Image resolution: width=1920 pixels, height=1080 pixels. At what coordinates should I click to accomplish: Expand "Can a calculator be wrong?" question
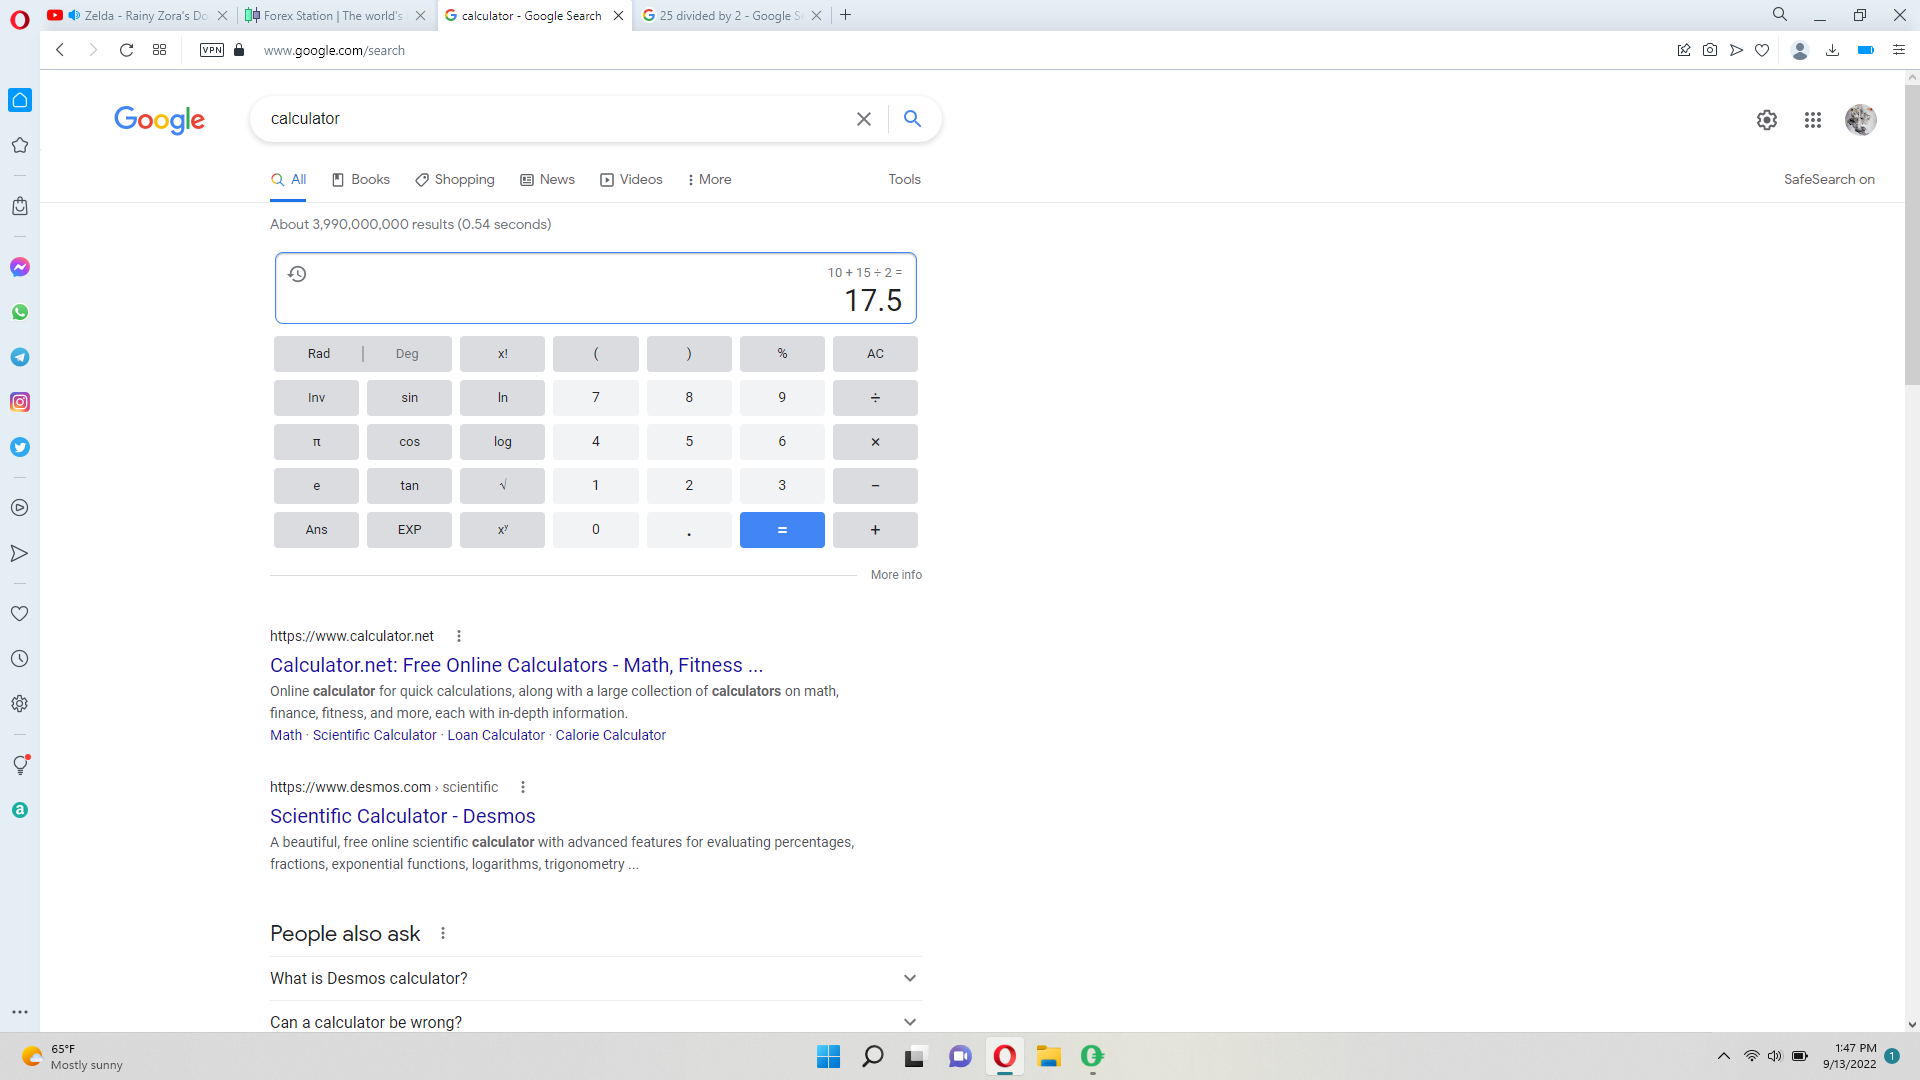tap(595, 1021)
